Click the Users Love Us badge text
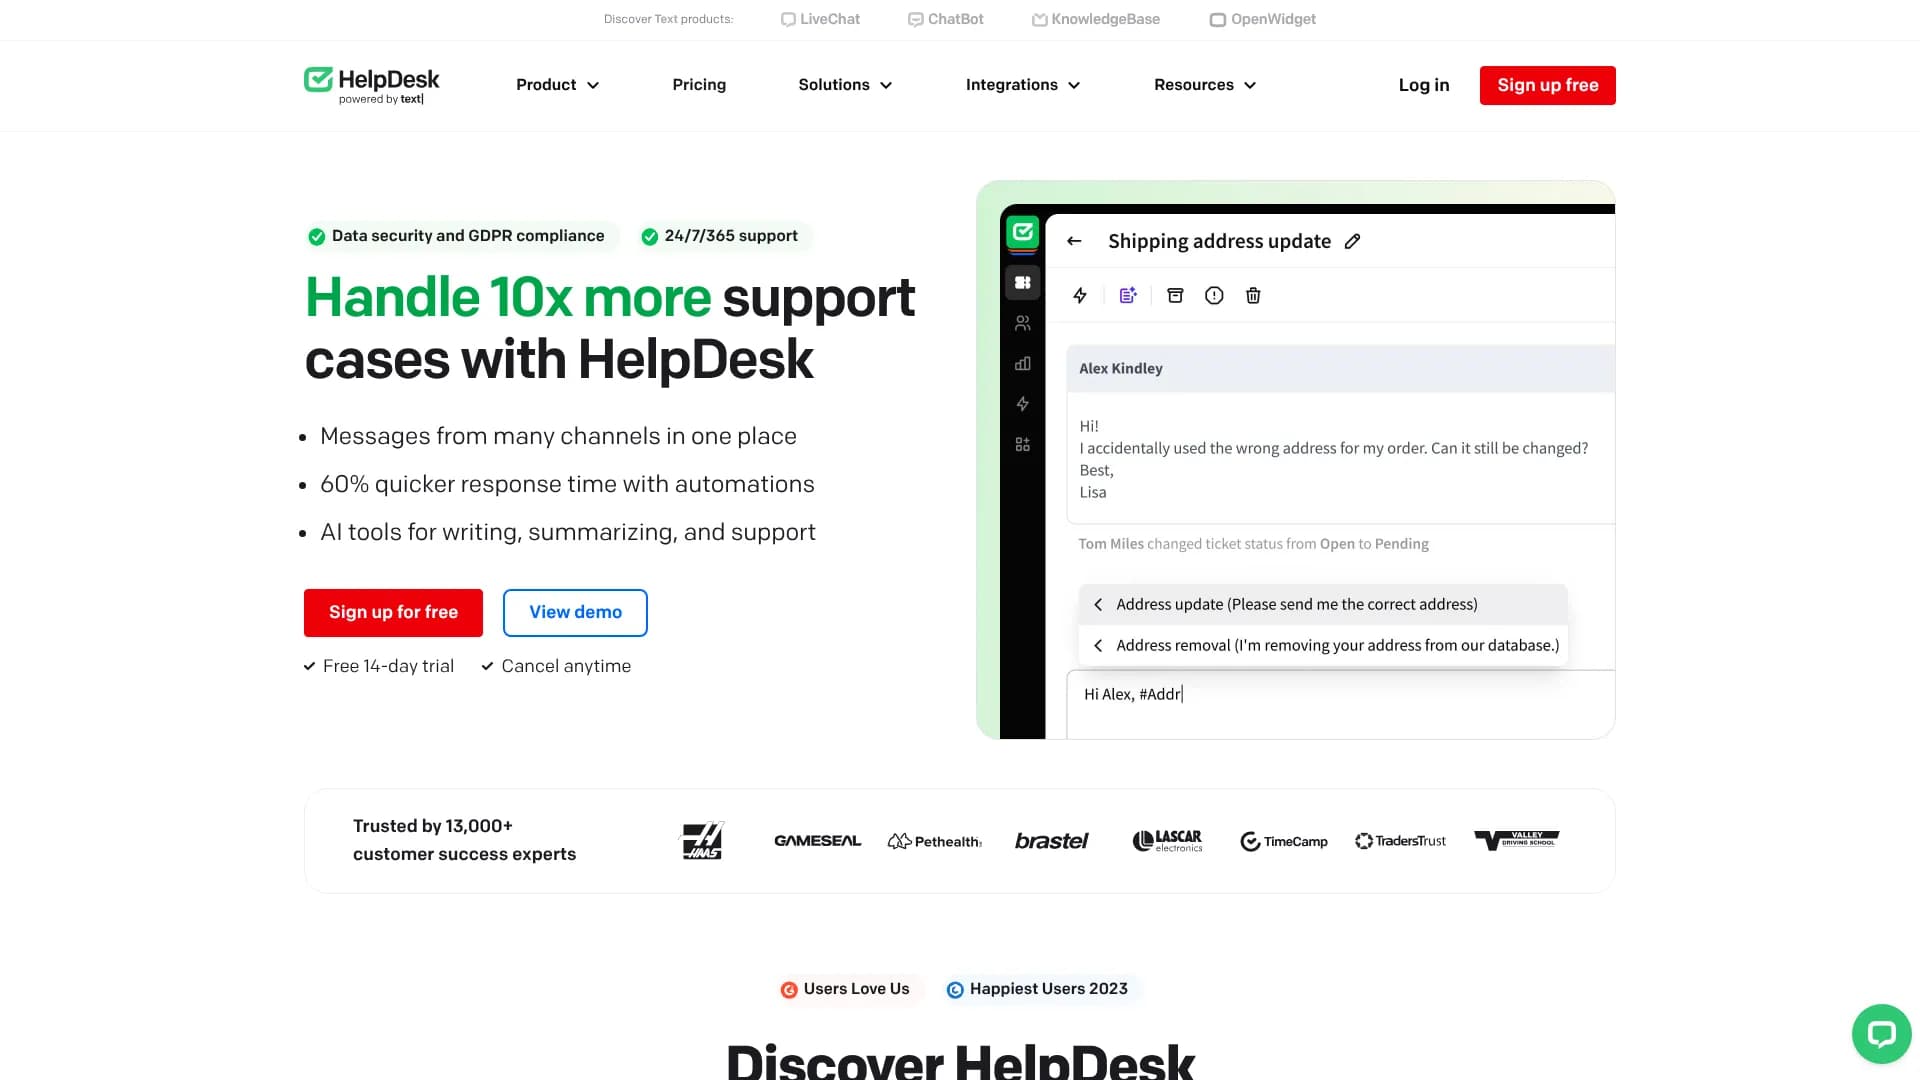This screenshot has height=1080, width=1920. (856, 989)
